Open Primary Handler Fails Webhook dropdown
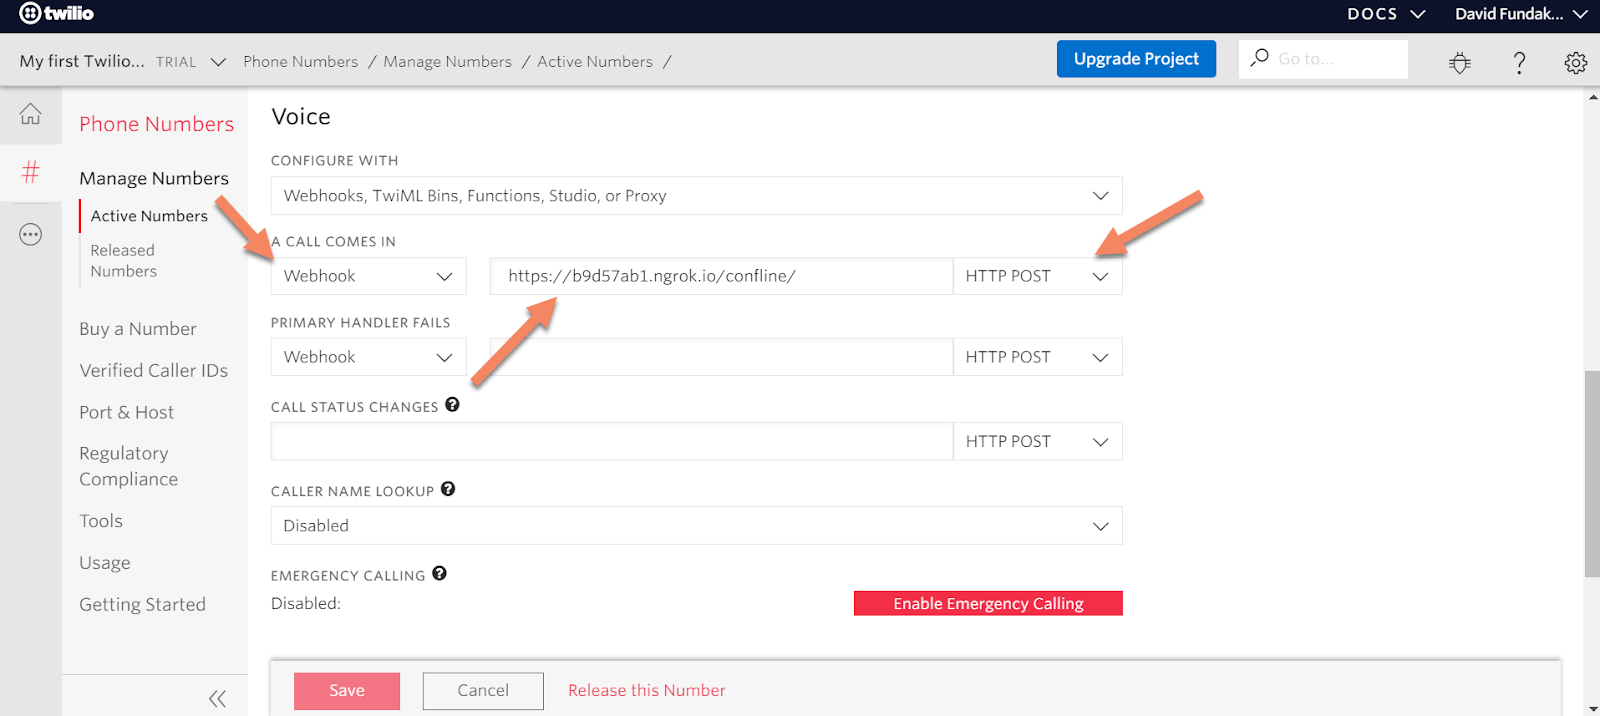This screenshot has width=1600, height=716. coord(368,357)
